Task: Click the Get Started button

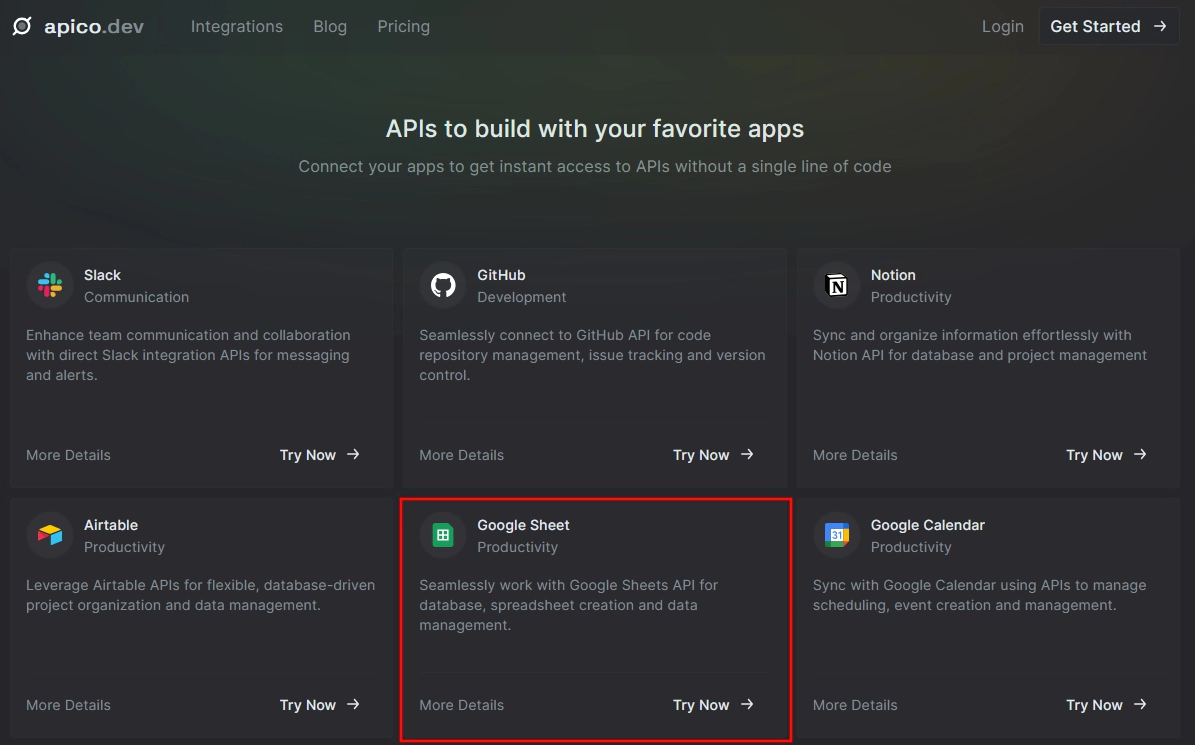Action: [1109, 26]
